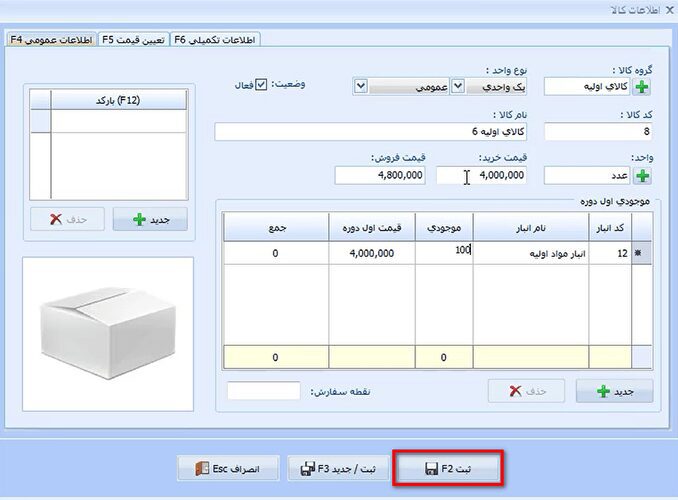Switch to the اطلاعات تکمیلی F6 tab
The width and height of the screenshot is (678, 500).
215,40
